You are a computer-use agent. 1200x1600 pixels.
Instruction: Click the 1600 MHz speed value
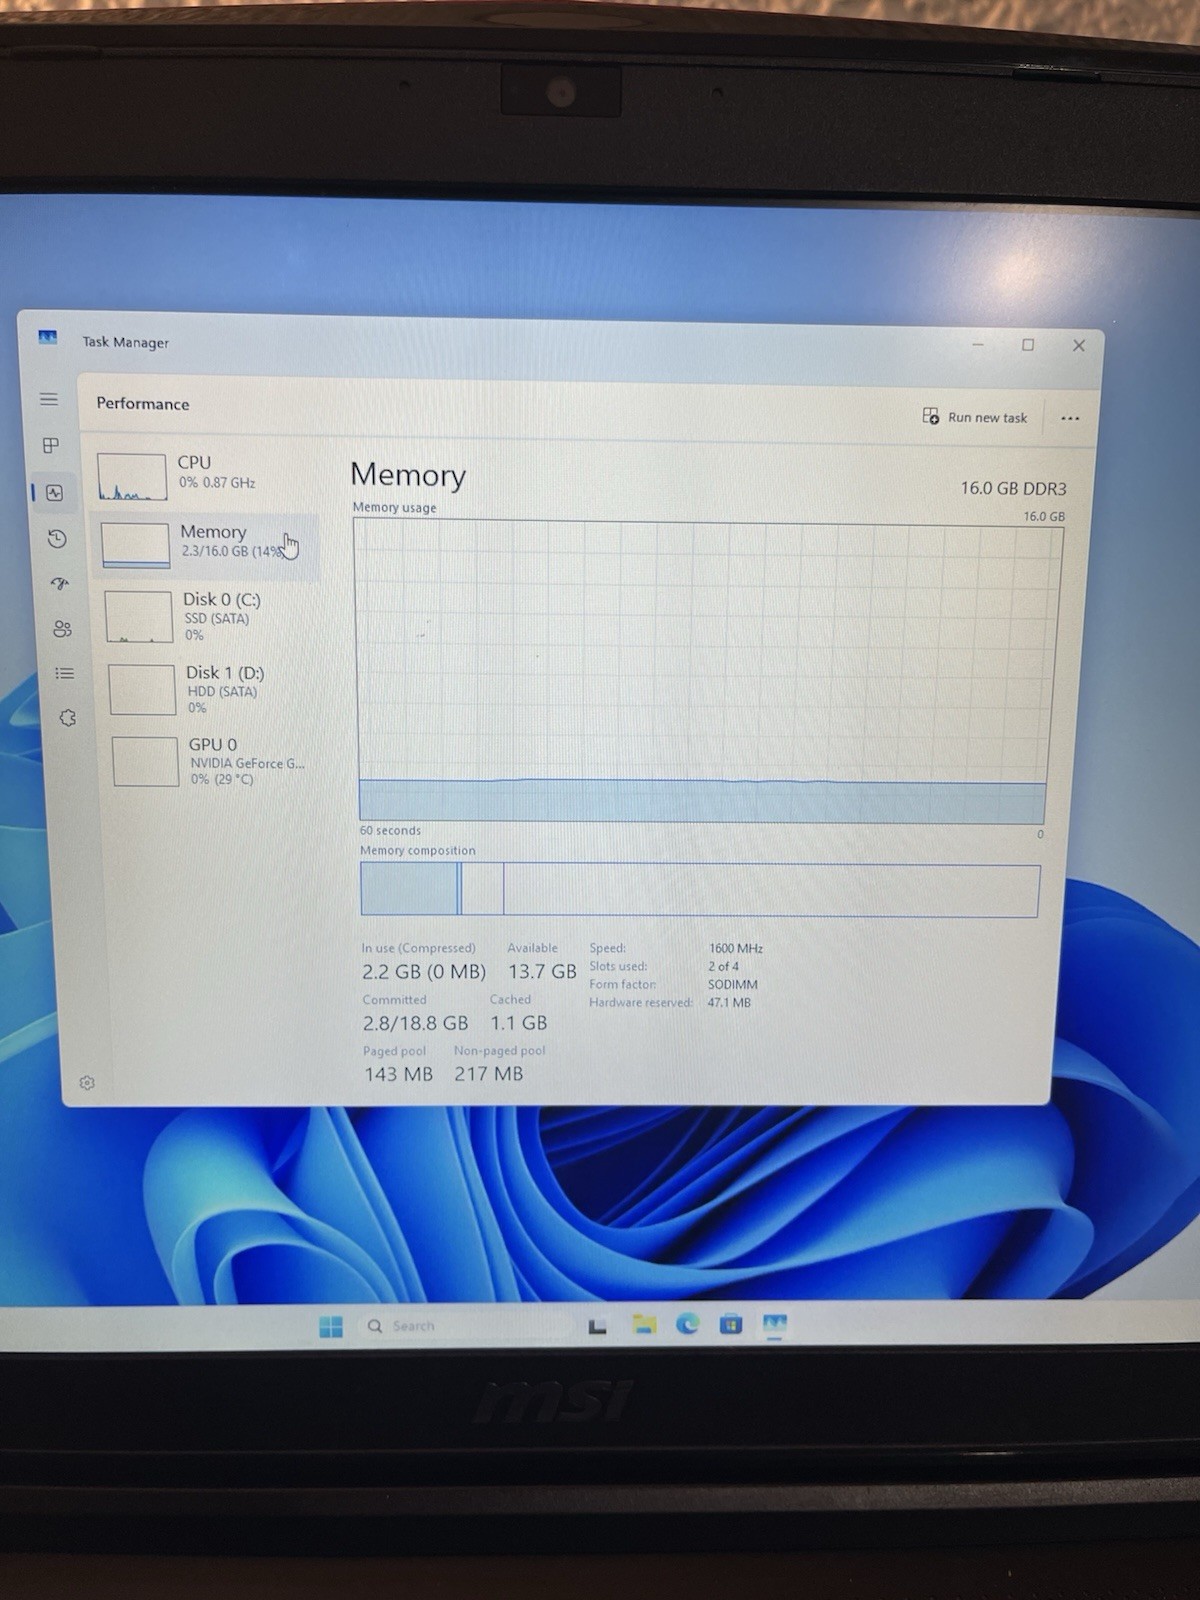pyautogui.click(x=736, y=948)
